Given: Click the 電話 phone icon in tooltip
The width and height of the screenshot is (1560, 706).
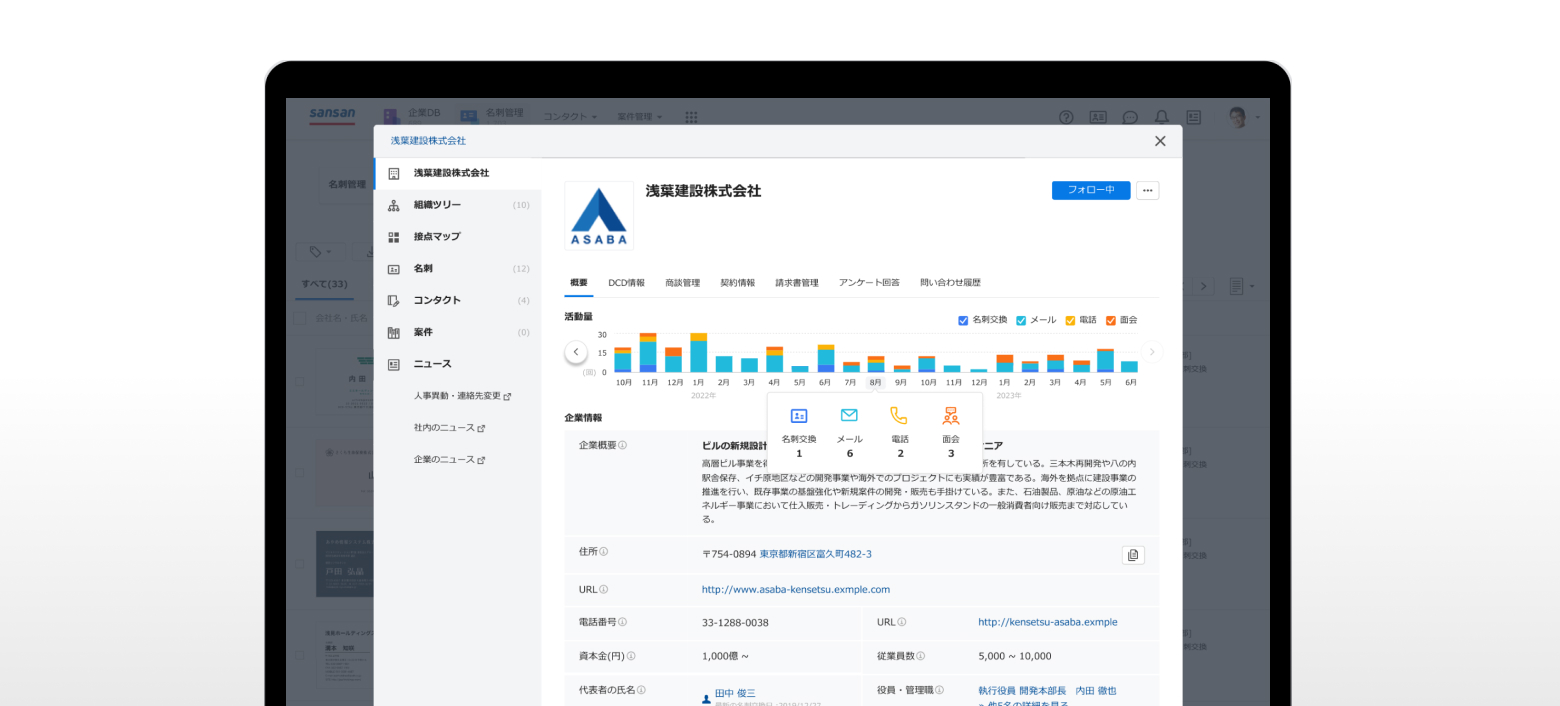Looking at the screenshot, I should click(x=899, y=416).
